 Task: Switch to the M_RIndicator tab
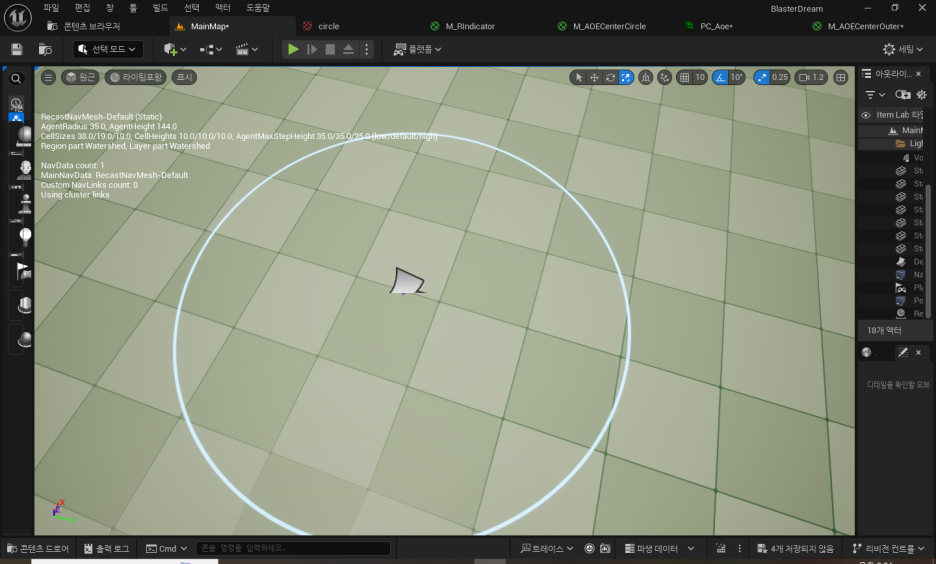pyautogui.click(x=463, y=26)
